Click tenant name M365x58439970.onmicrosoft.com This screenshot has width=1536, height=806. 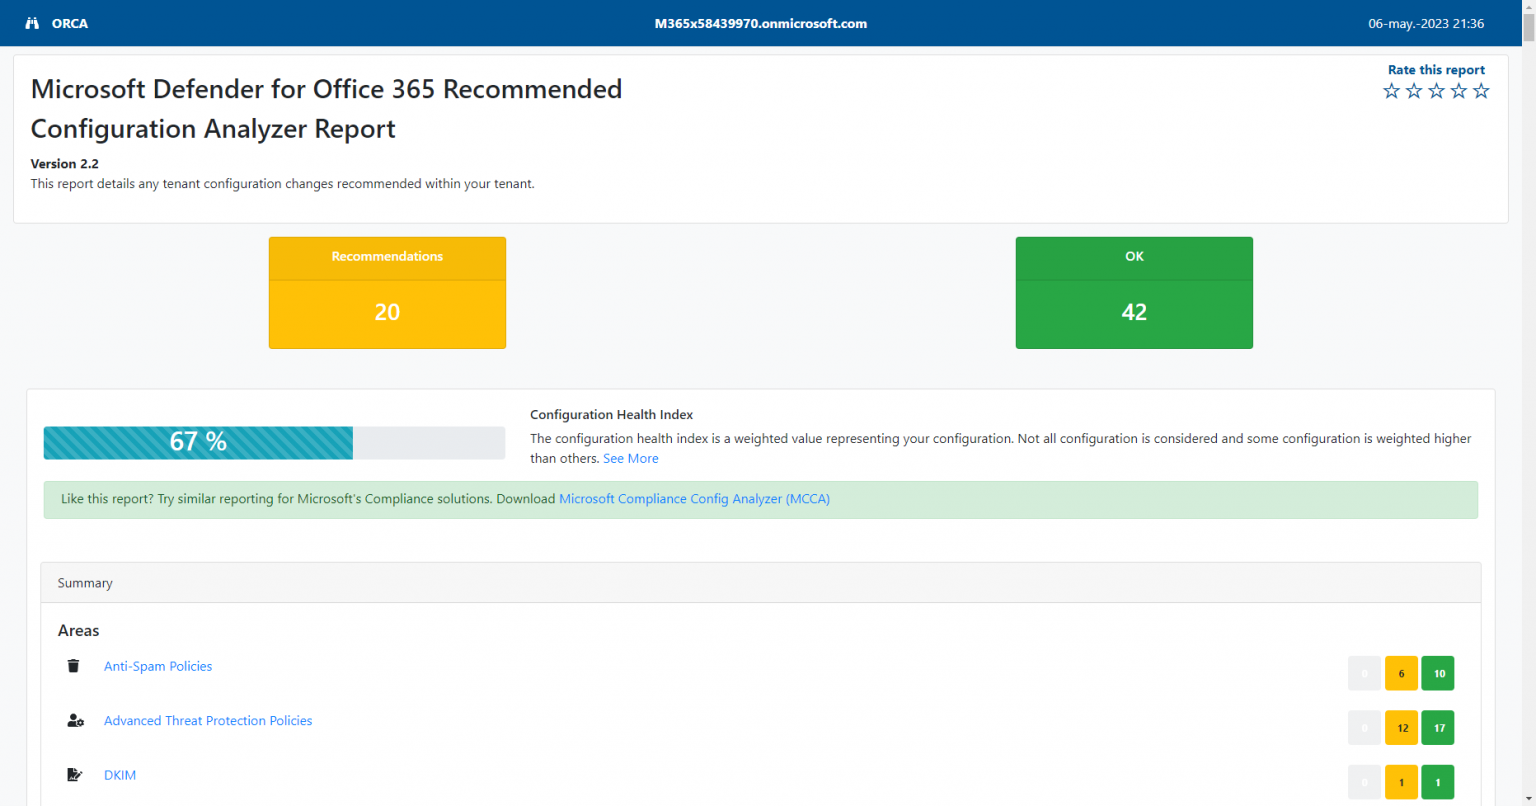coord(761,23)
